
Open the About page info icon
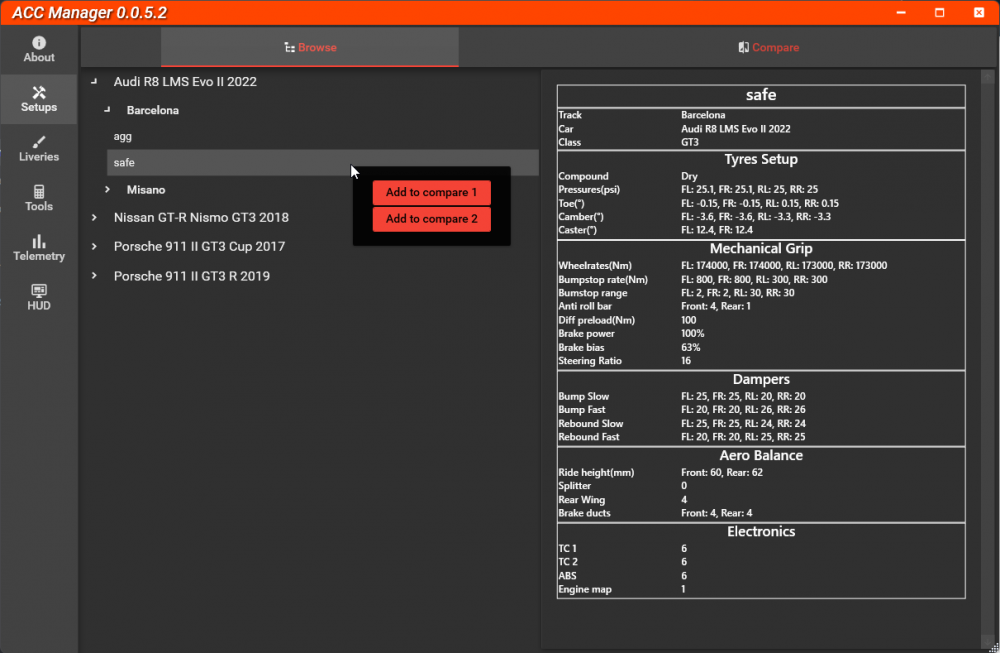click(x=39, y=43)
